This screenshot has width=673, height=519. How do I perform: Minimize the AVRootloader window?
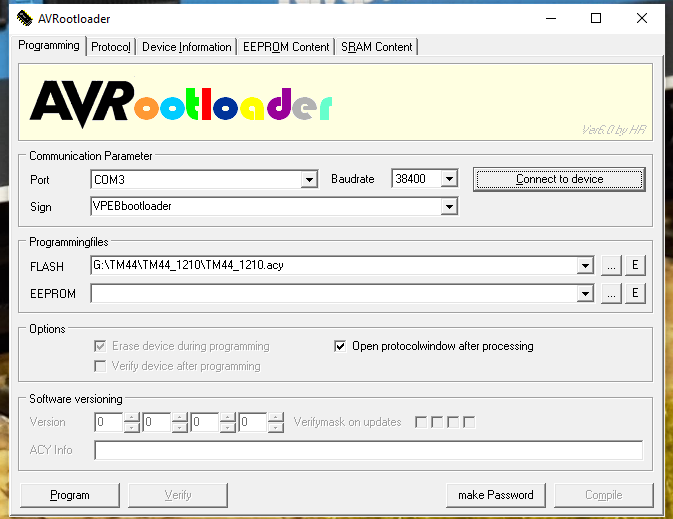(550, 18)
